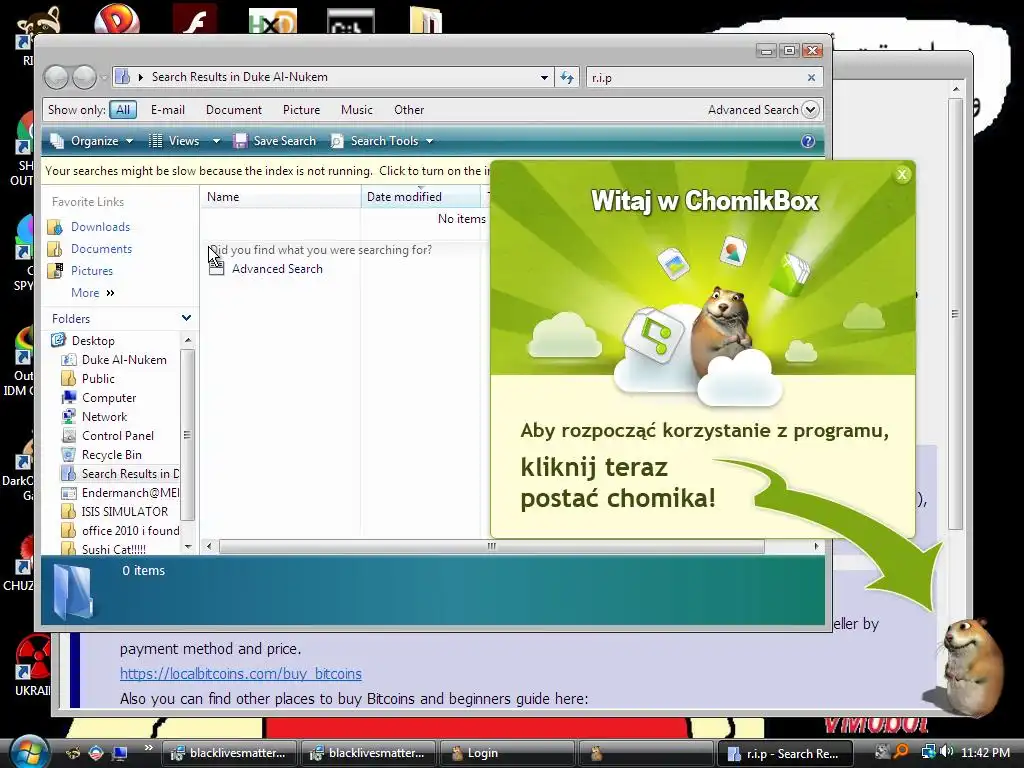This screenshot has height=768, width=1024.
Task: Select office 2010 i found folder
Action: point(130,530)
